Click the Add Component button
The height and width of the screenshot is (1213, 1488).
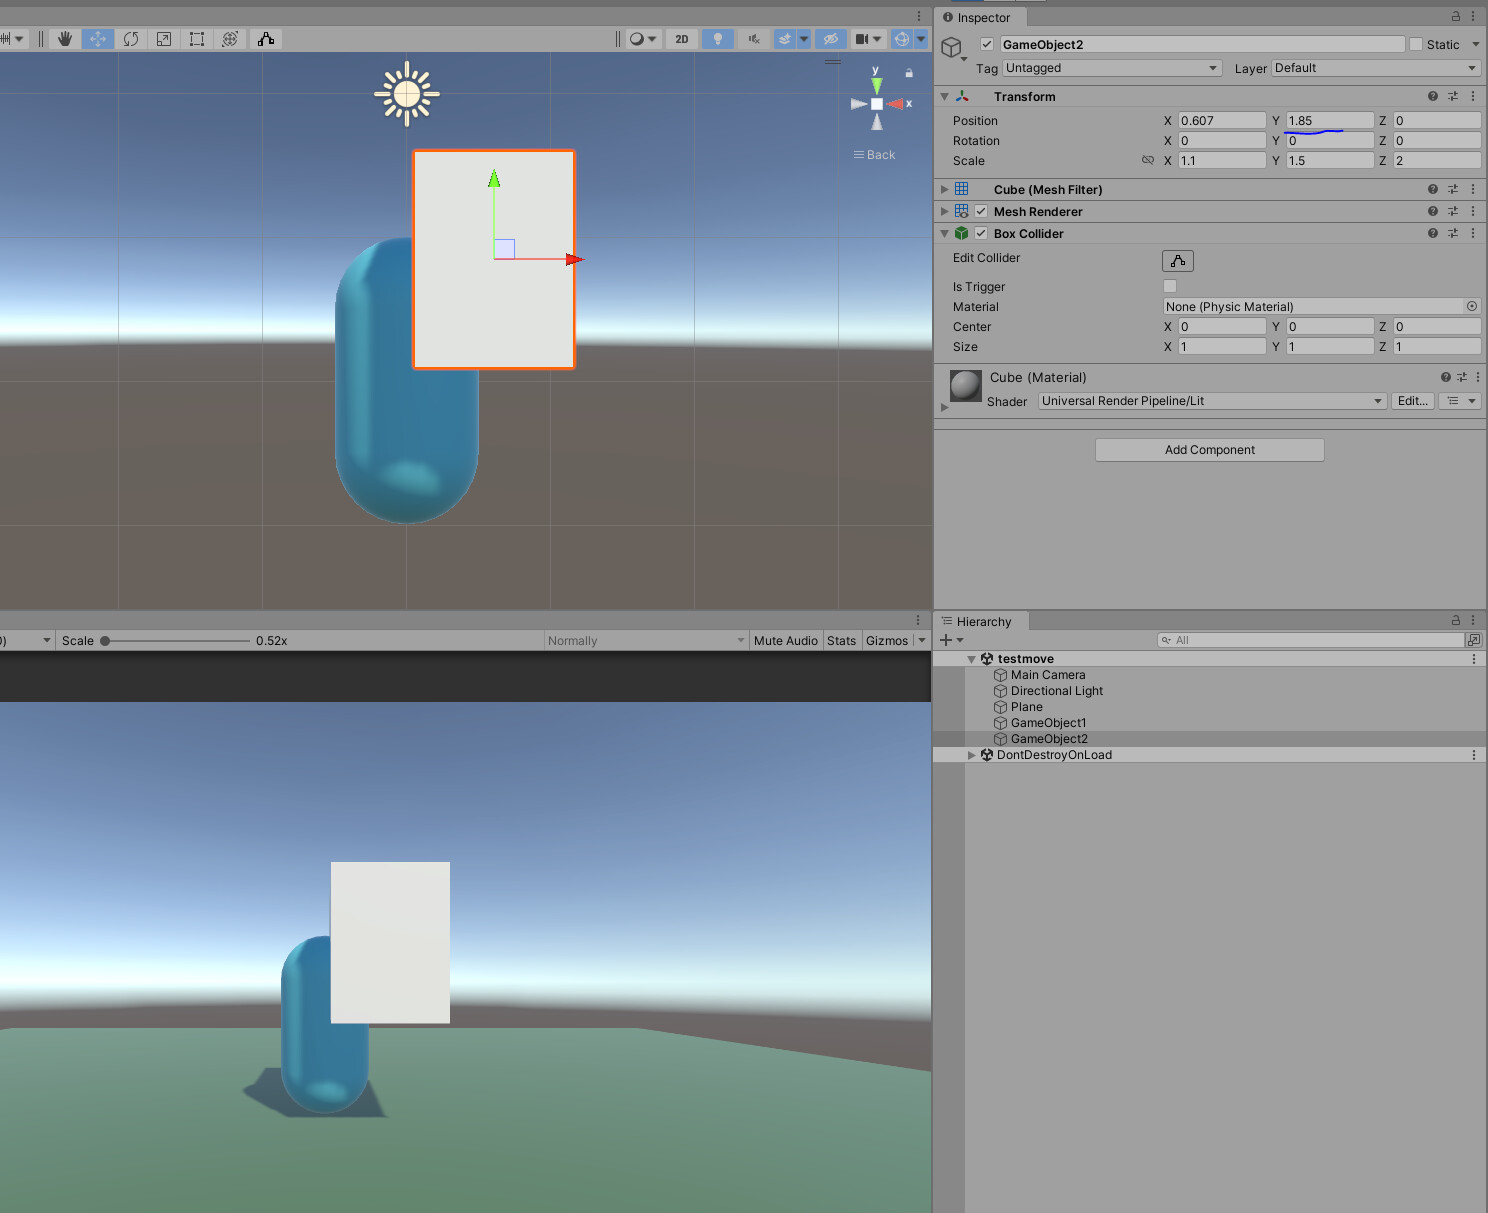pos(1209,449)
